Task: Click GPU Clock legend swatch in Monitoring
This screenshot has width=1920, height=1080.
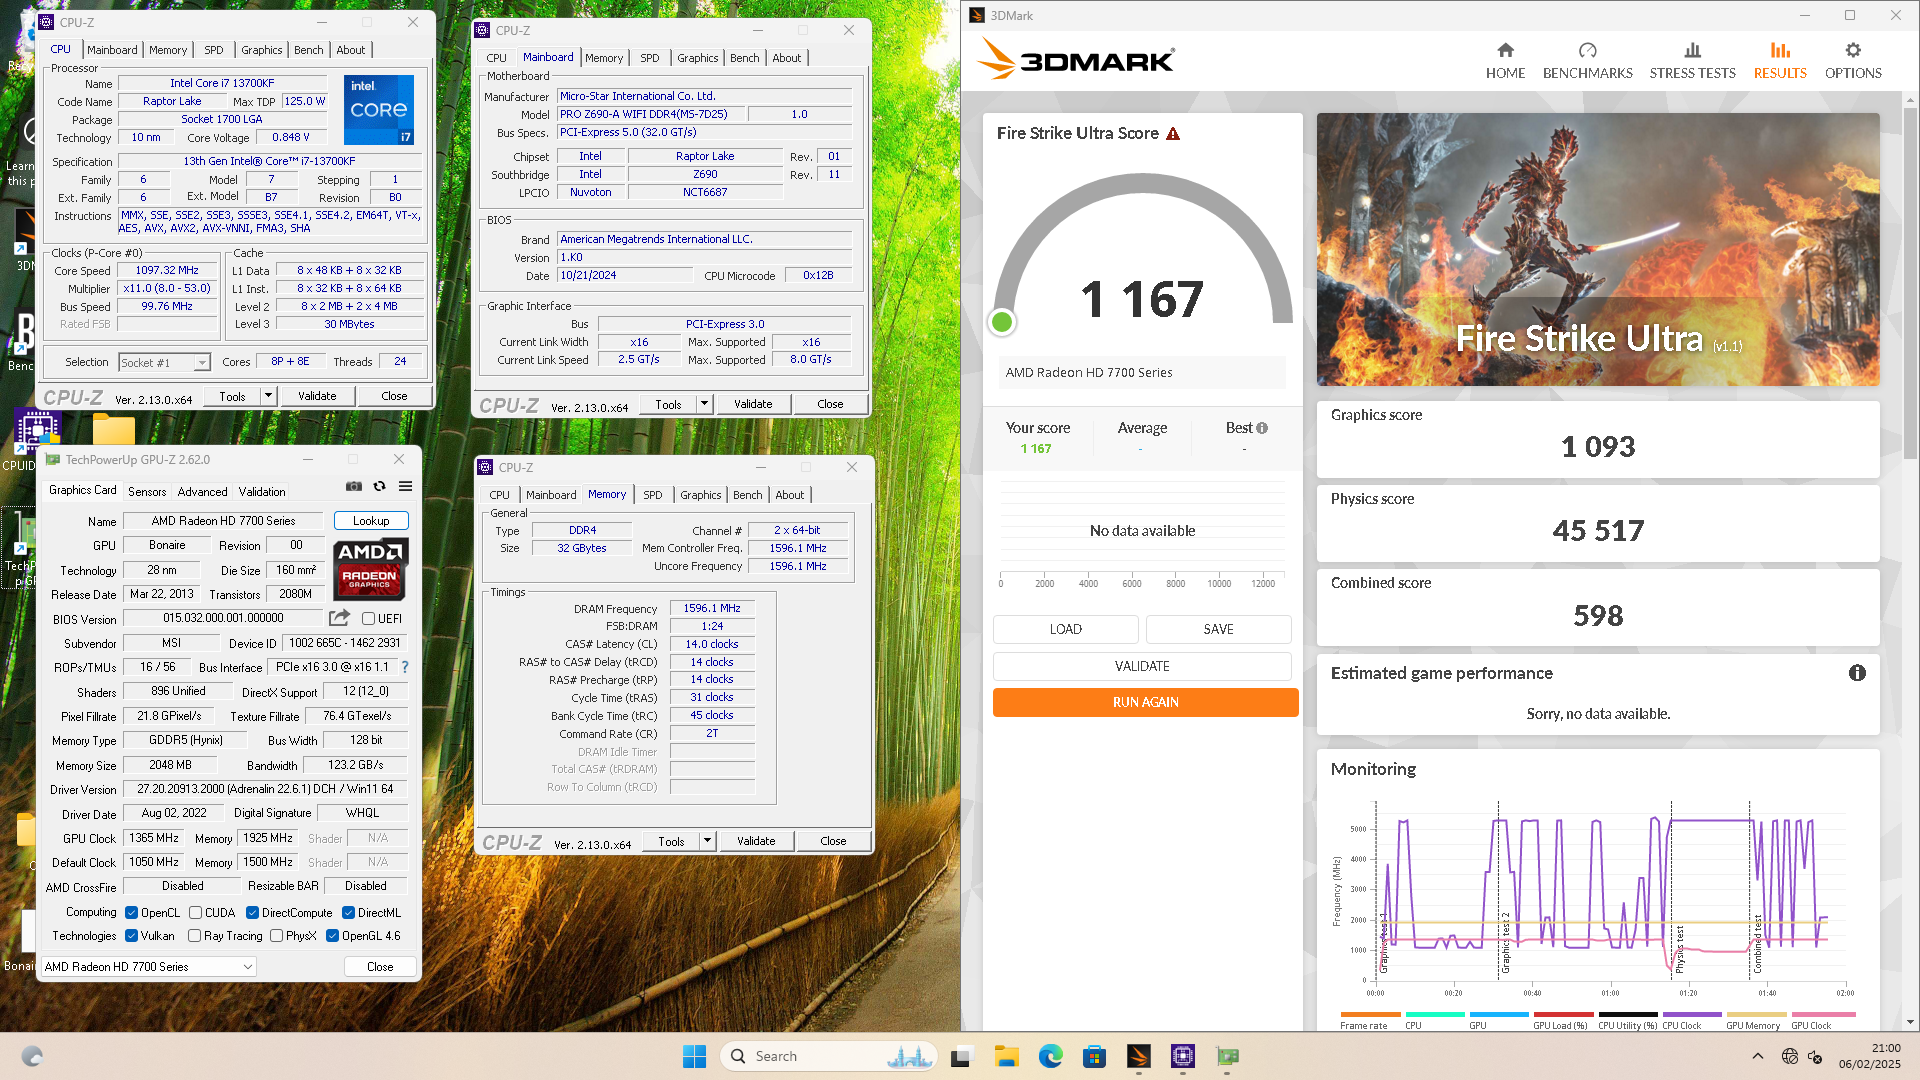Action: click(1823, 1014)
